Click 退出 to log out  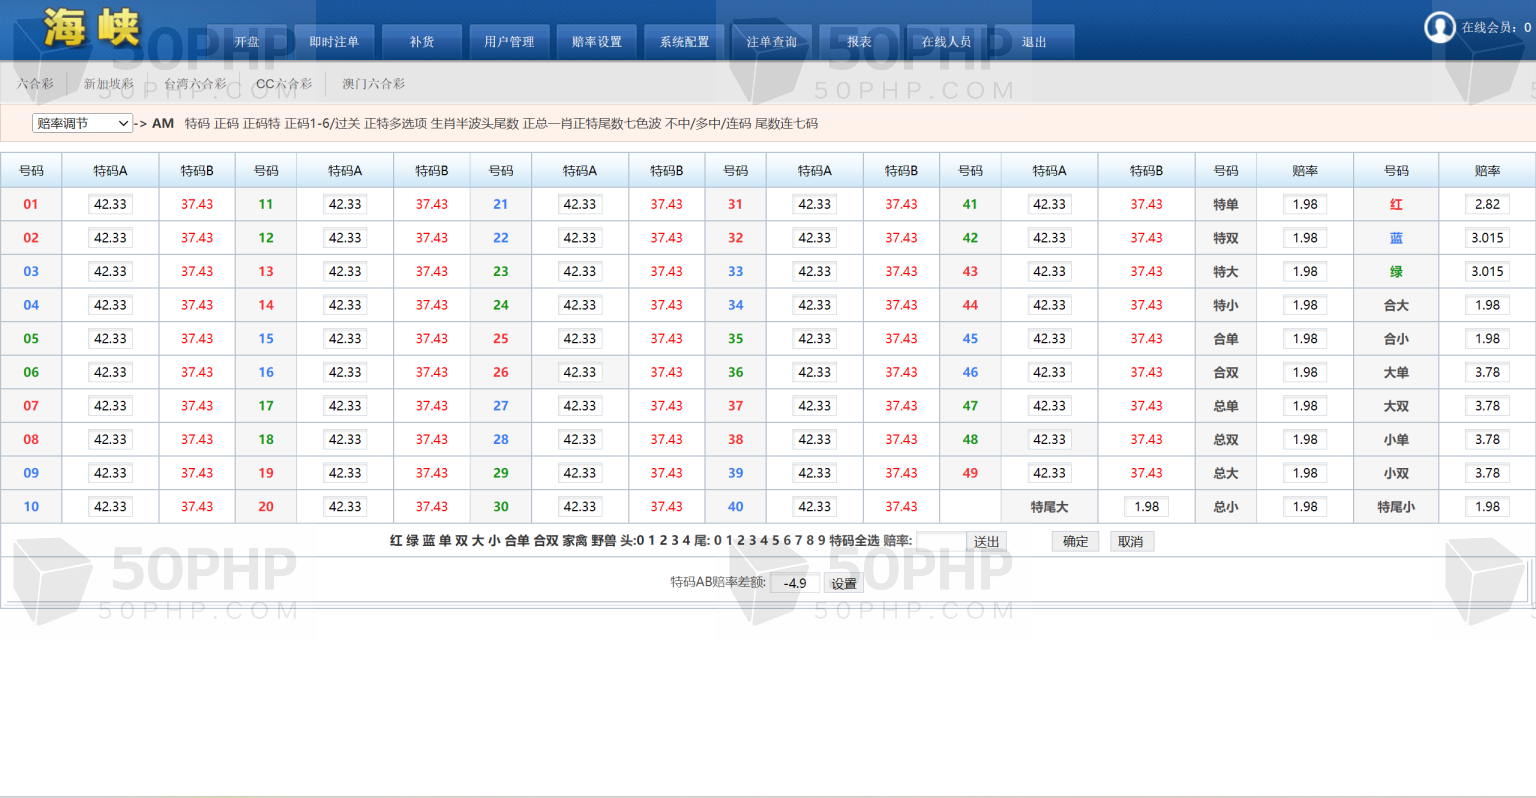[x=1033, y=42]
